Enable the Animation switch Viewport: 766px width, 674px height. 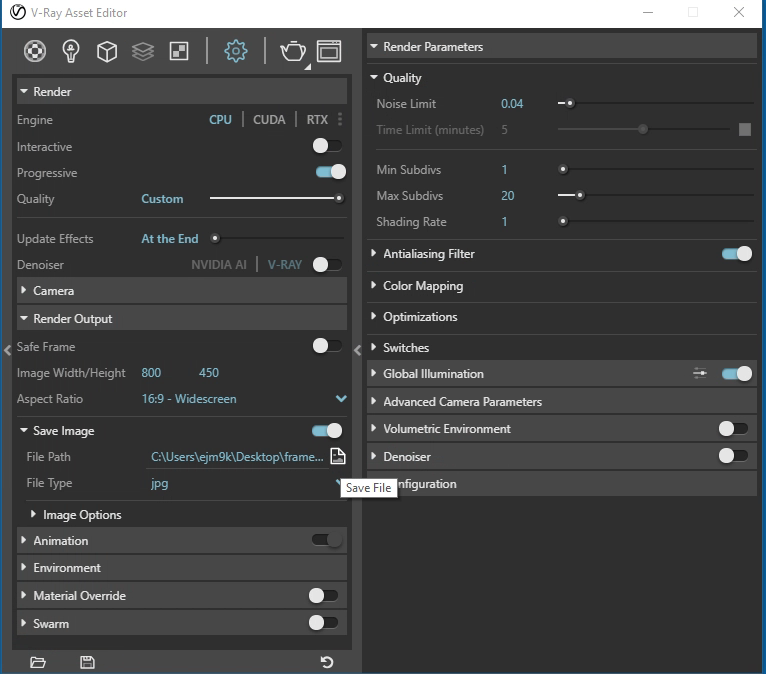tap(327, 540)
